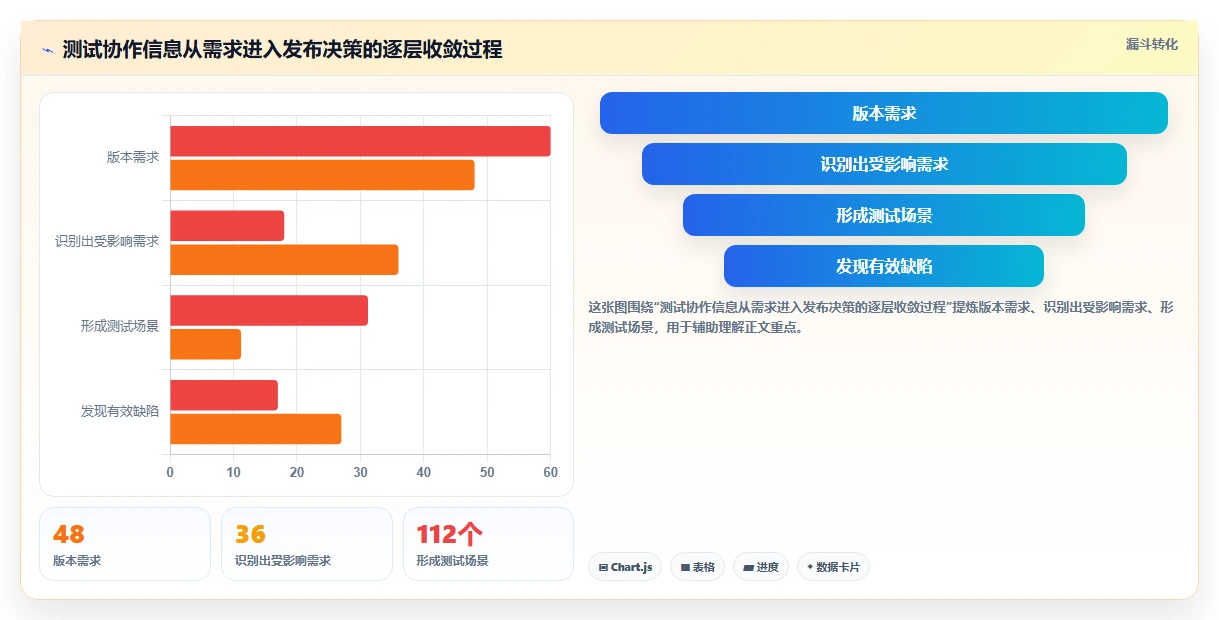This screenshot has height=620, width=1219.
Task: Click the x-axis tick value 30
Action: [x=360, y=472]
